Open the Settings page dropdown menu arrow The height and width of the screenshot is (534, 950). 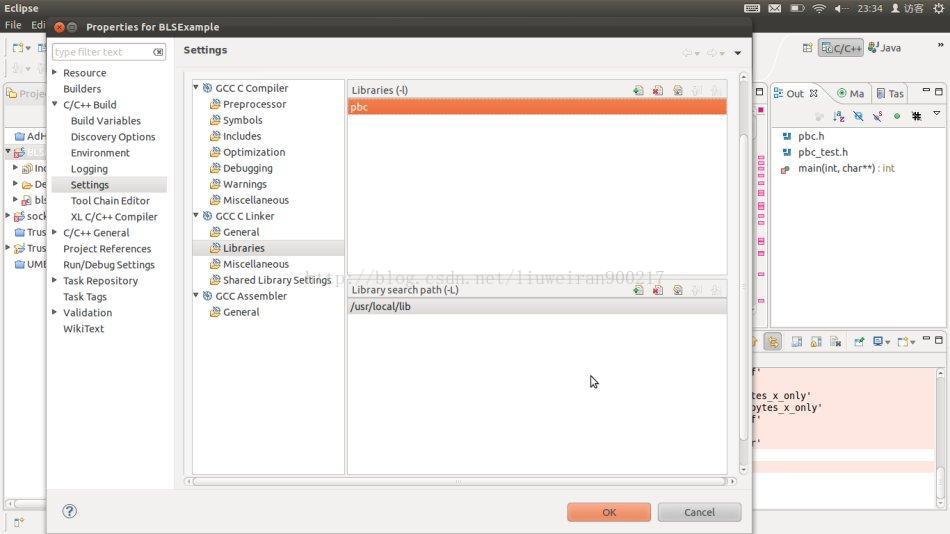[x=738, y=53]
